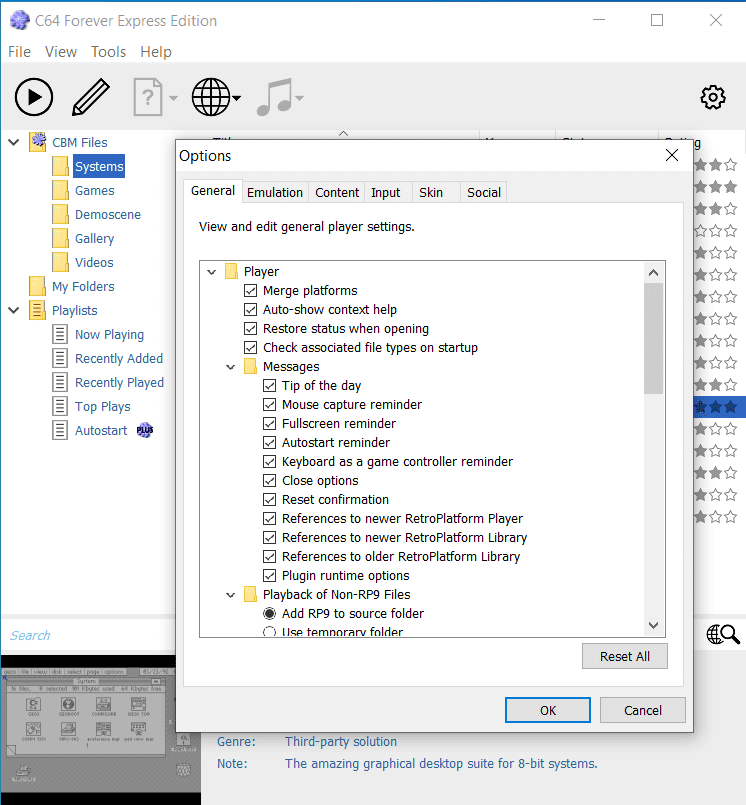The width and height of the screenshot is (746, 805).
Task: Select Add RP9 to source folder radio
Action: pyautogui.click(x=270, y=614)
